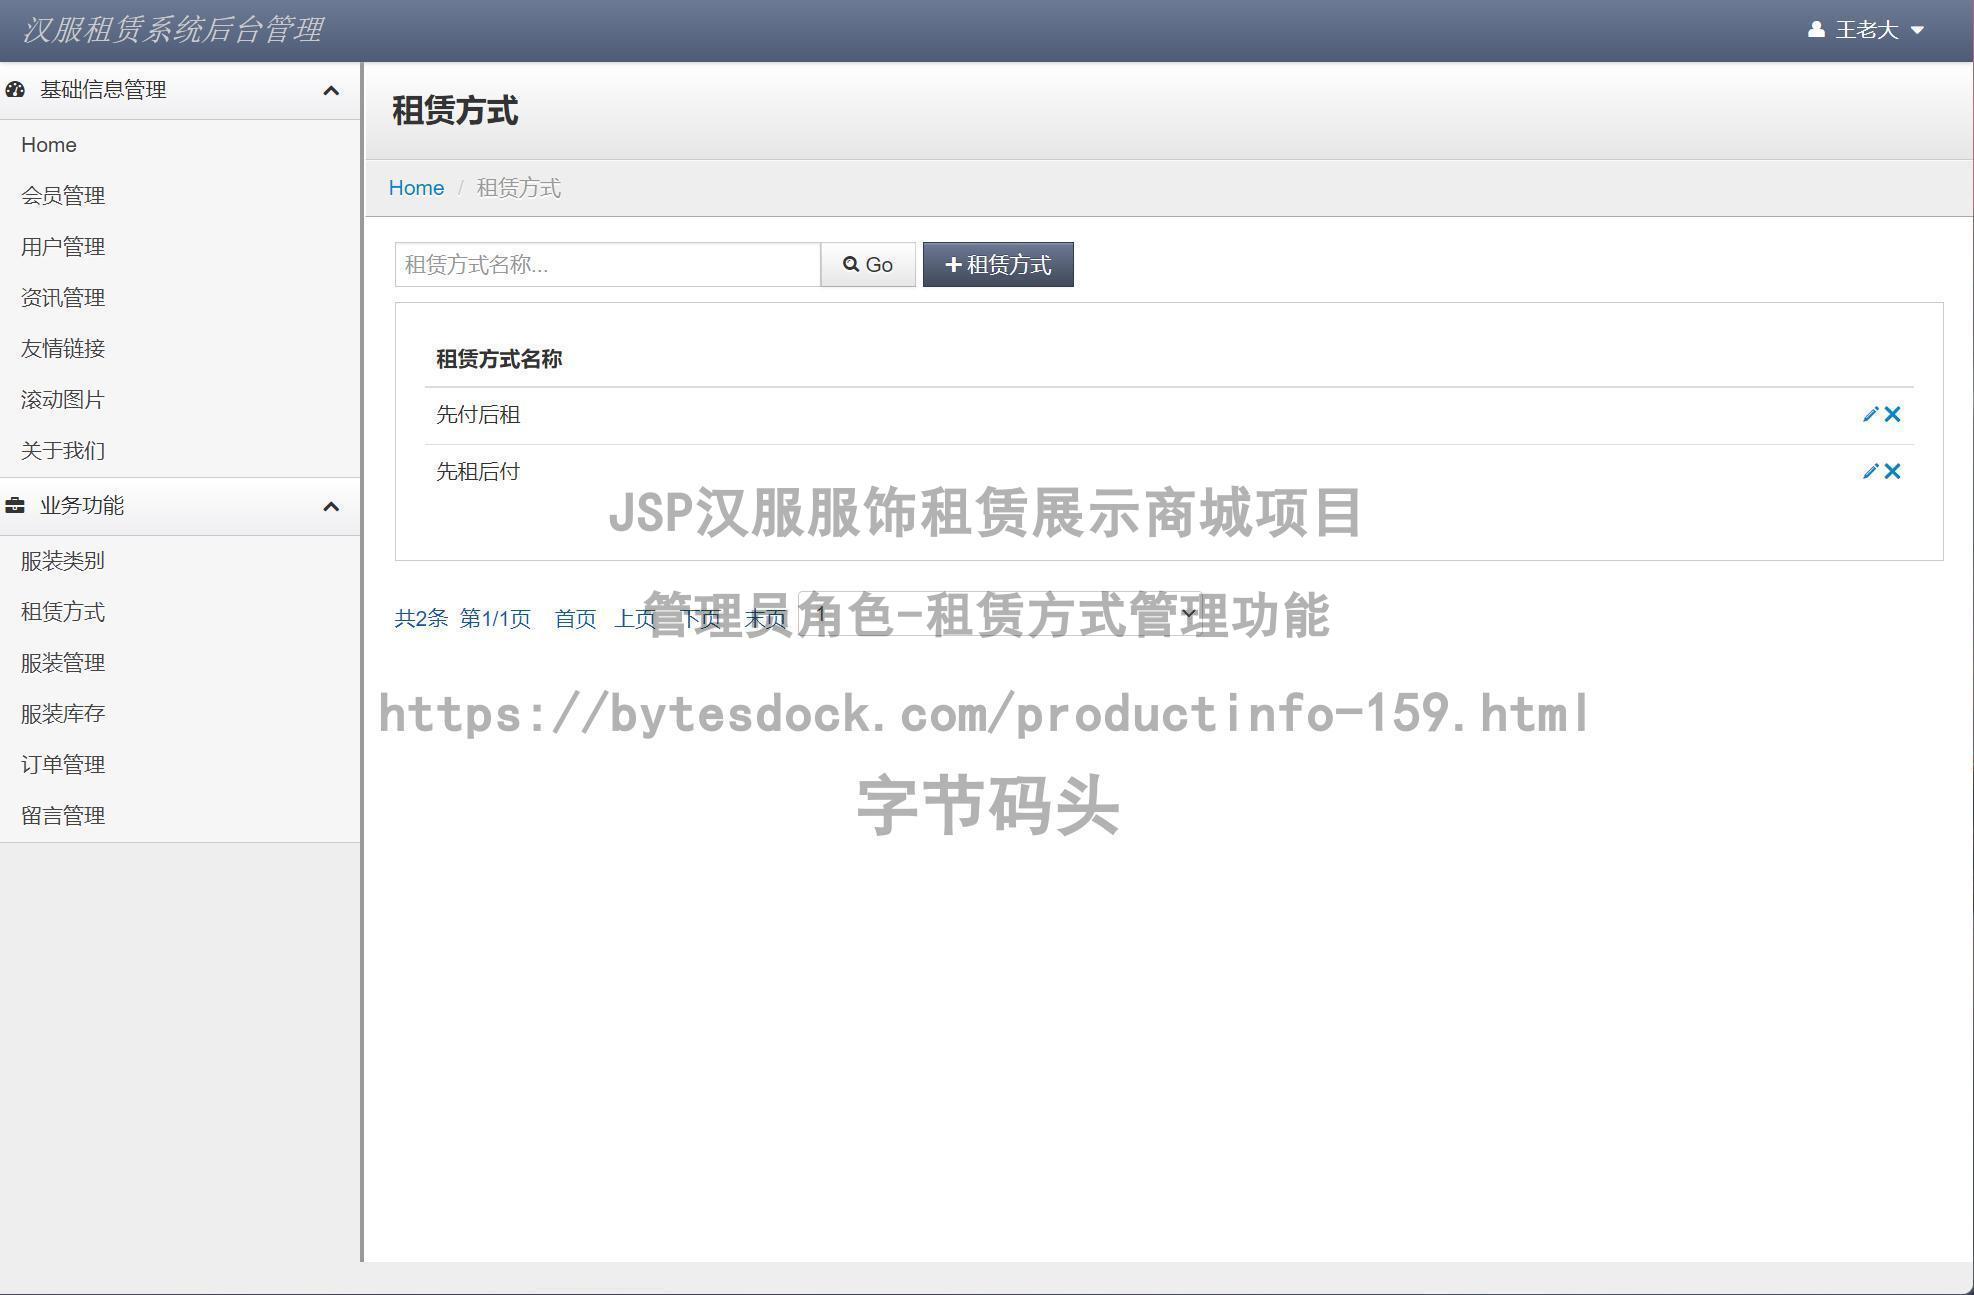The width and height of the screenshot is (1974, 1295).
Task: Go to 订单管理 menu item
Action: [x=63, y=765]
